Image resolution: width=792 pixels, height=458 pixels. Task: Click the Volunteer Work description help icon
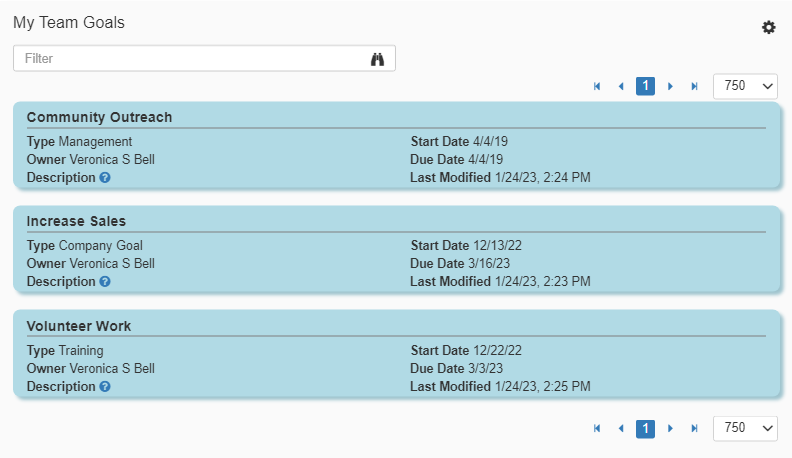pos(105,386)
